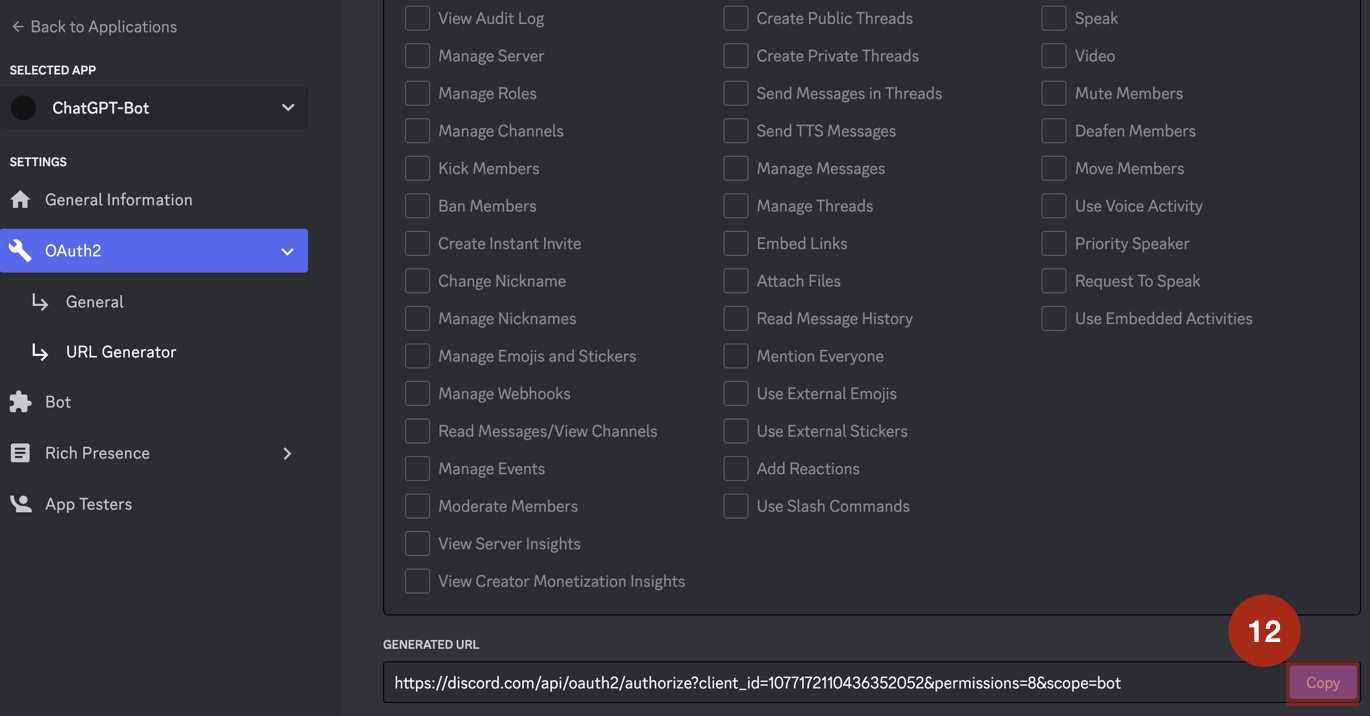Click the wrench icon for OAuth2
The width and height of the screenshot is (1370, 716).
(20, 251)
